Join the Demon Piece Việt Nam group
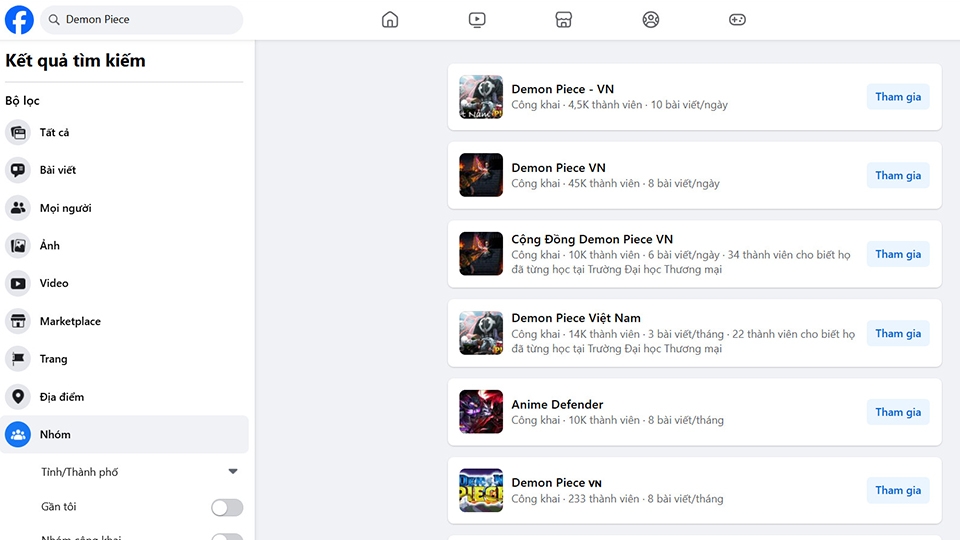This screenshot has width=960, height=540. coord(898,333)
